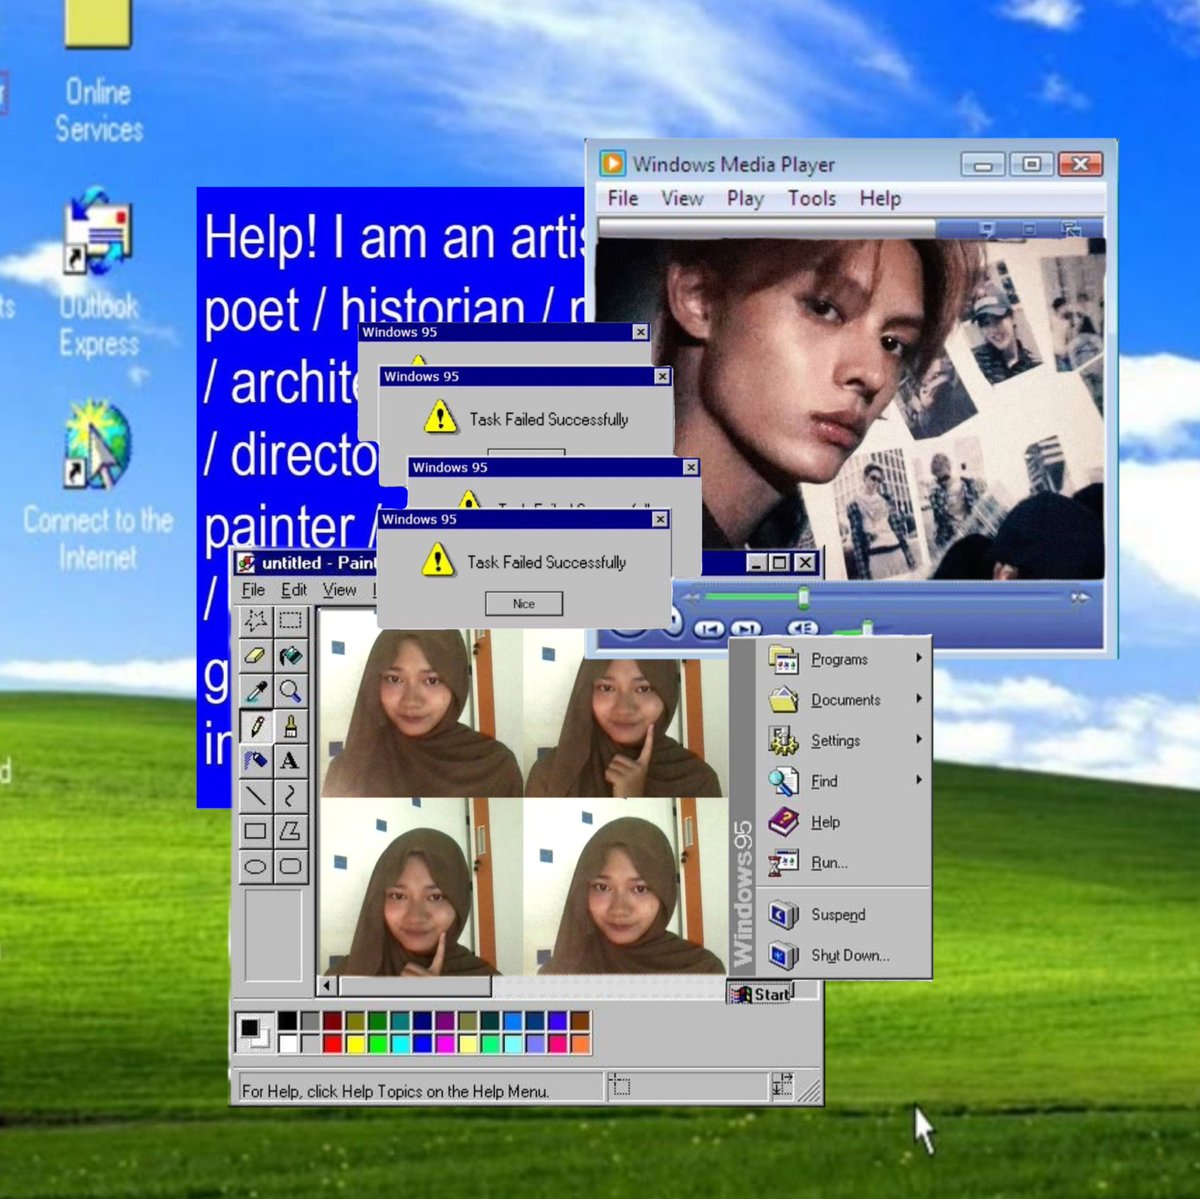The image size is (1200, 1199).
Task: Select the Rectangle shape tool in Paint
Action: (256, 831)
